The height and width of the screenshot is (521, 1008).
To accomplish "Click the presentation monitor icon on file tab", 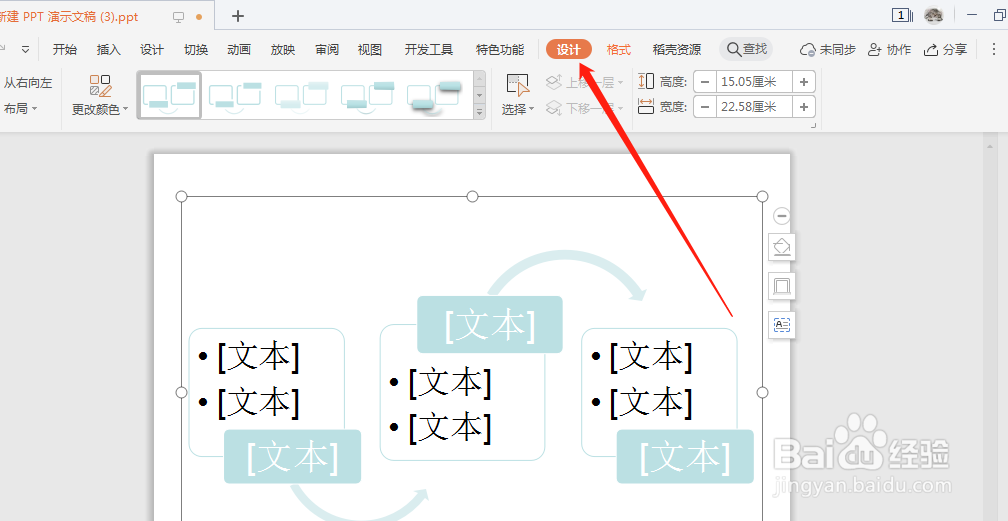I will 179,17.
